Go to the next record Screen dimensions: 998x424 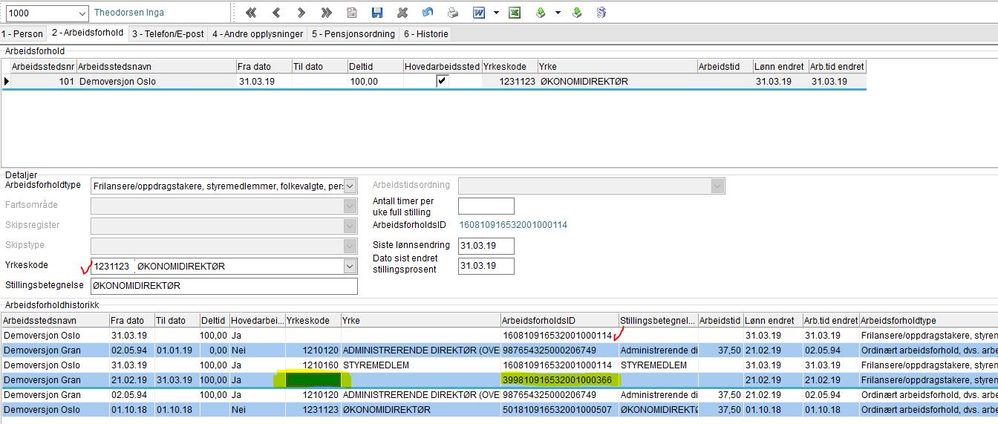tap(300, 13)
